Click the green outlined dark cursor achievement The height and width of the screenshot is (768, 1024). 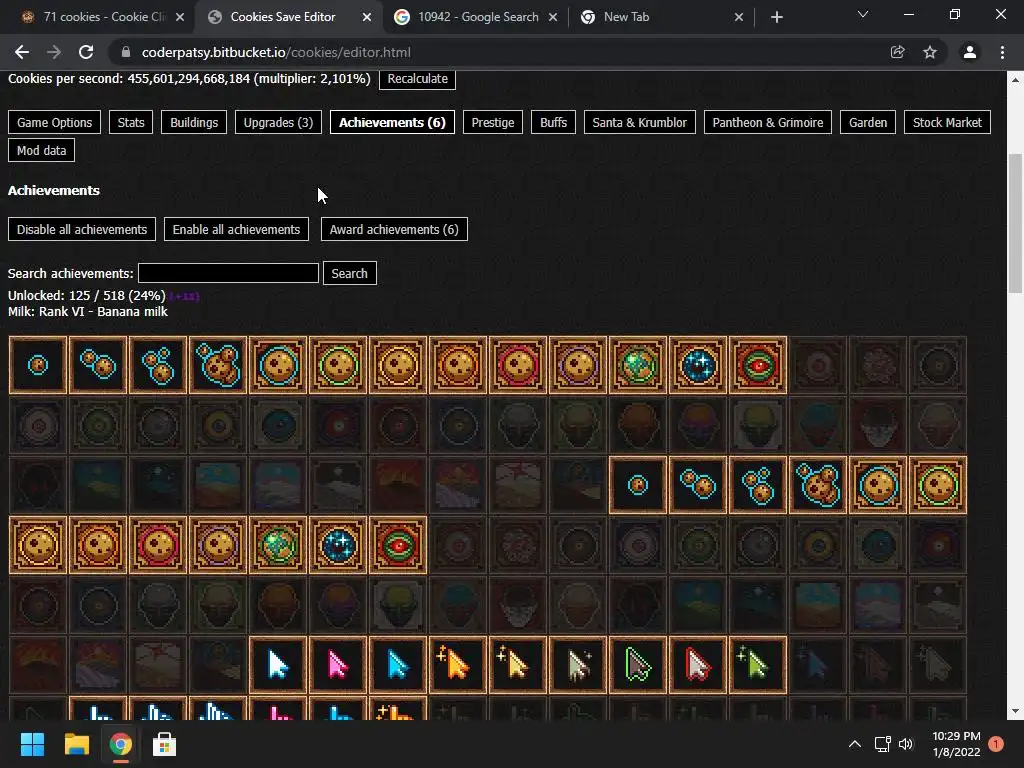638,665
